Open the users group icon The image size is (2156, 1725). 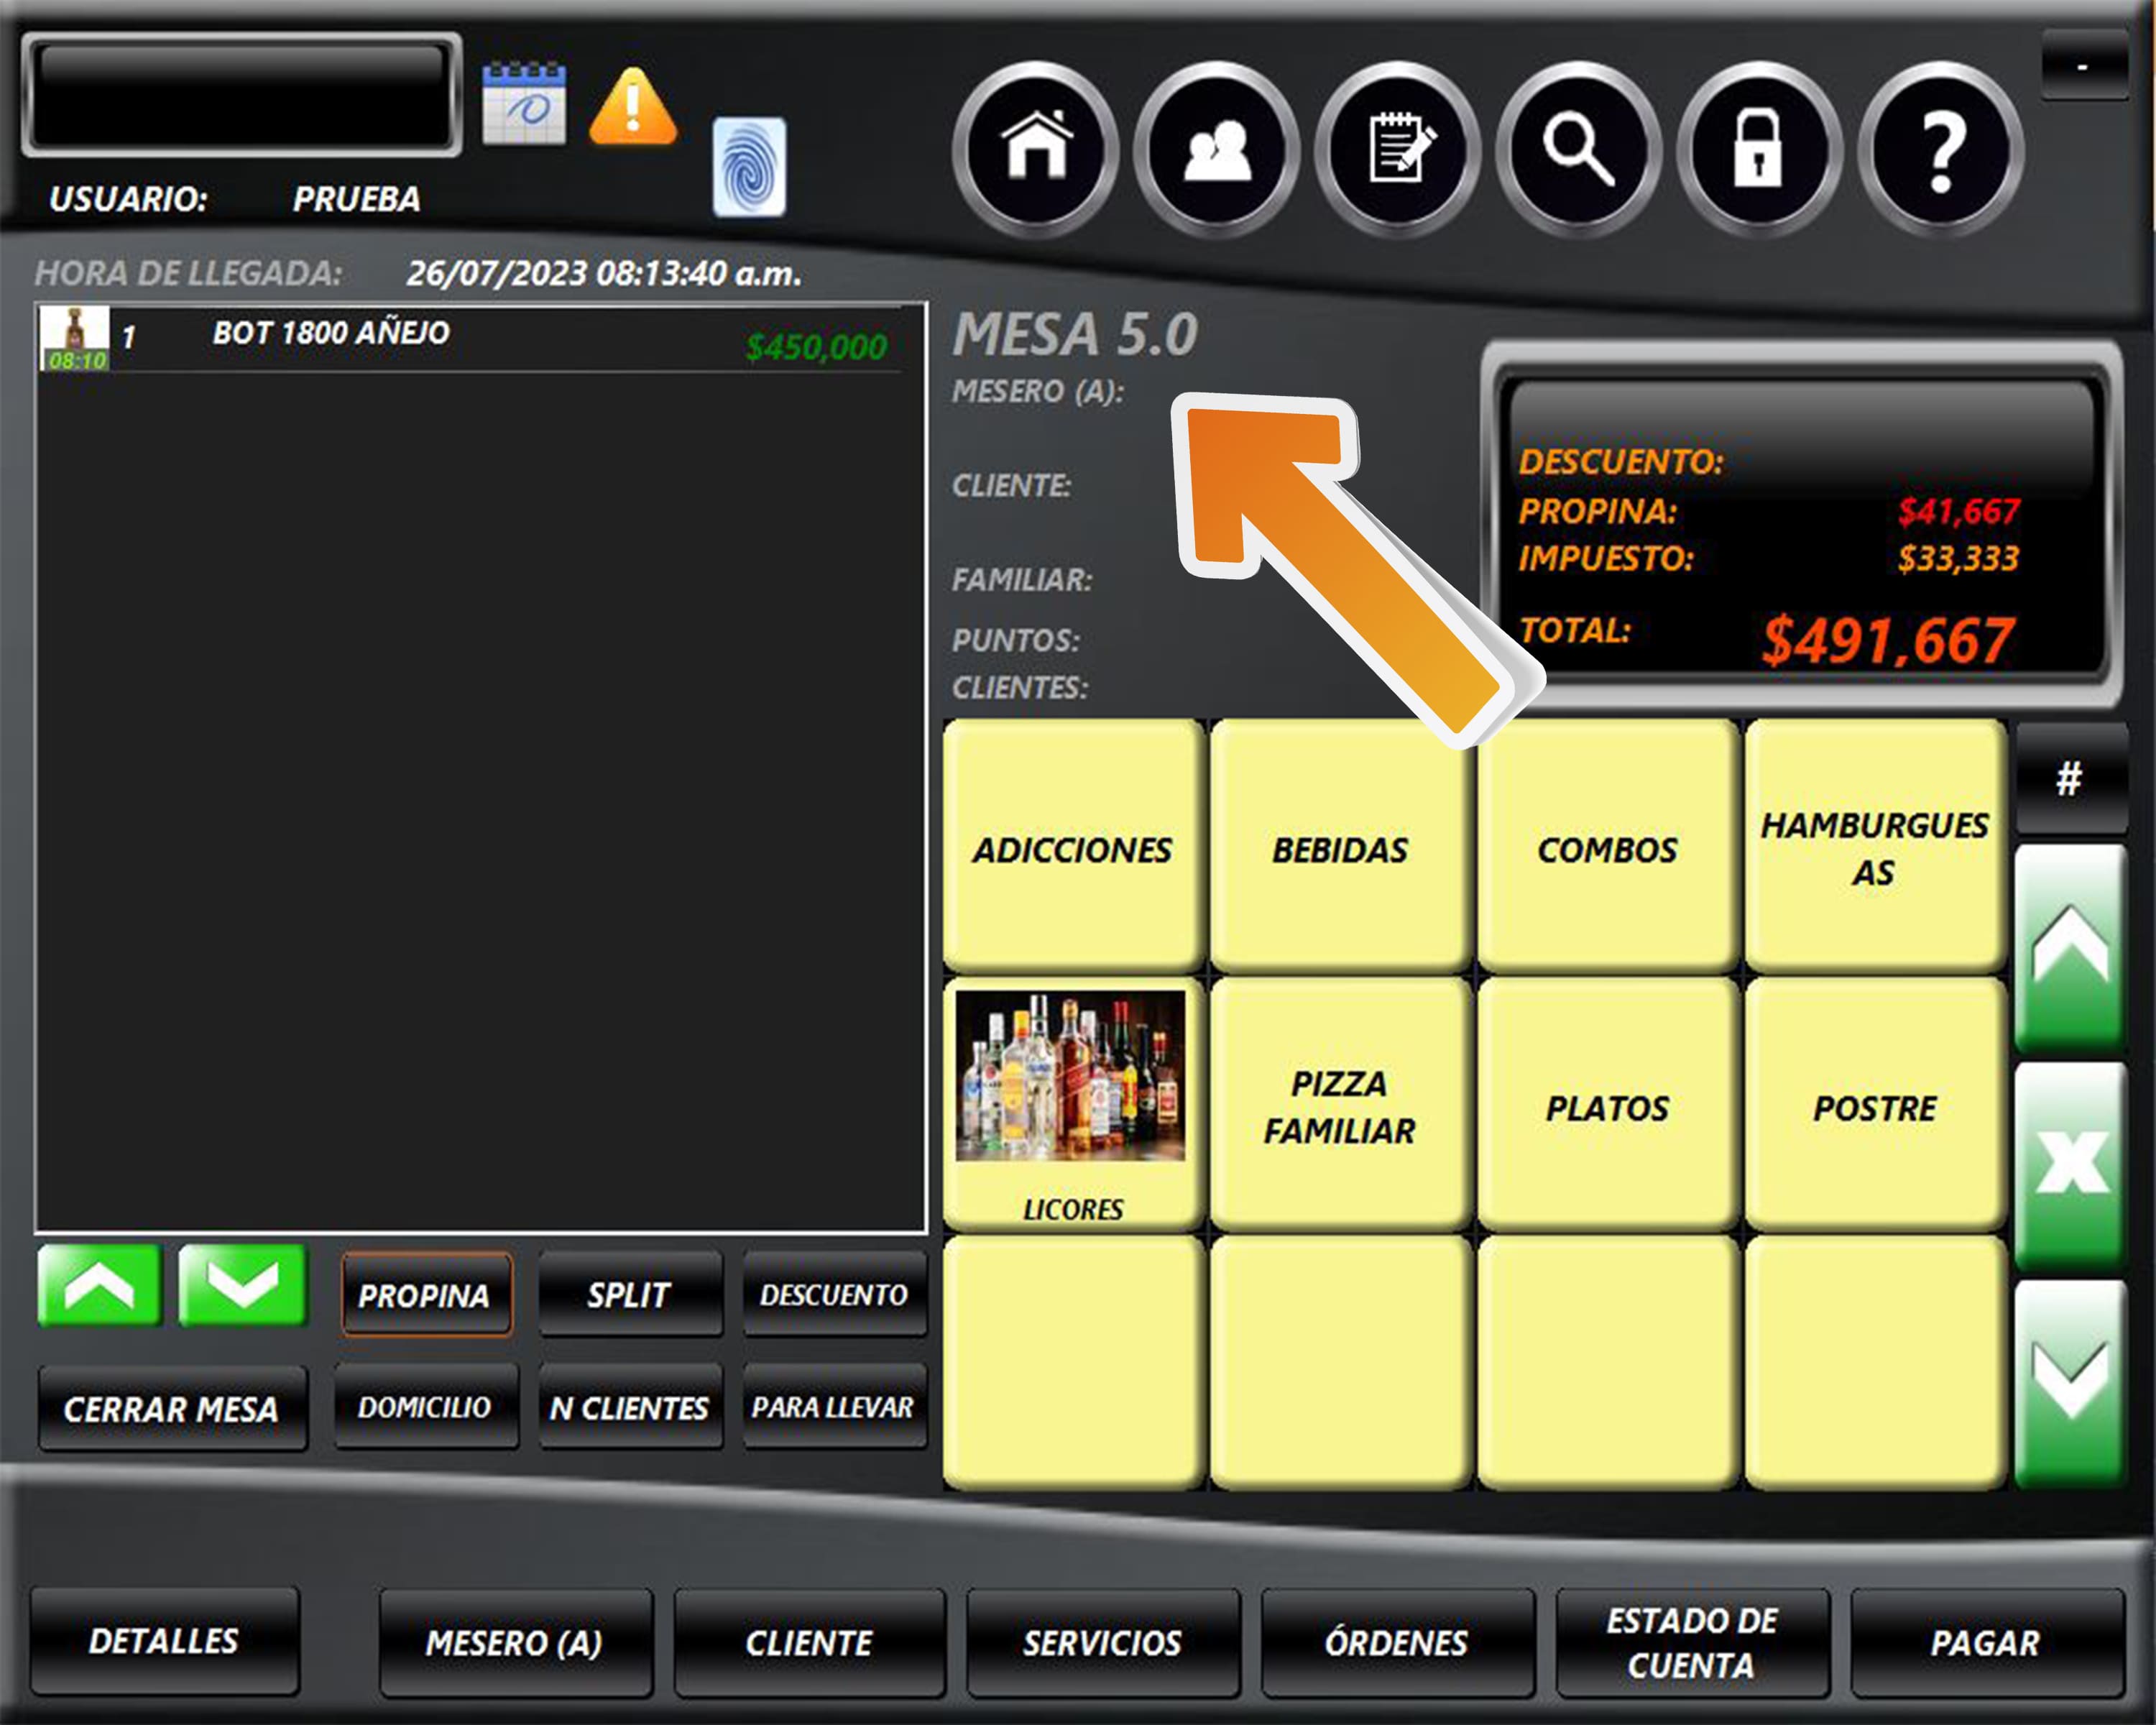(1217, 149)
